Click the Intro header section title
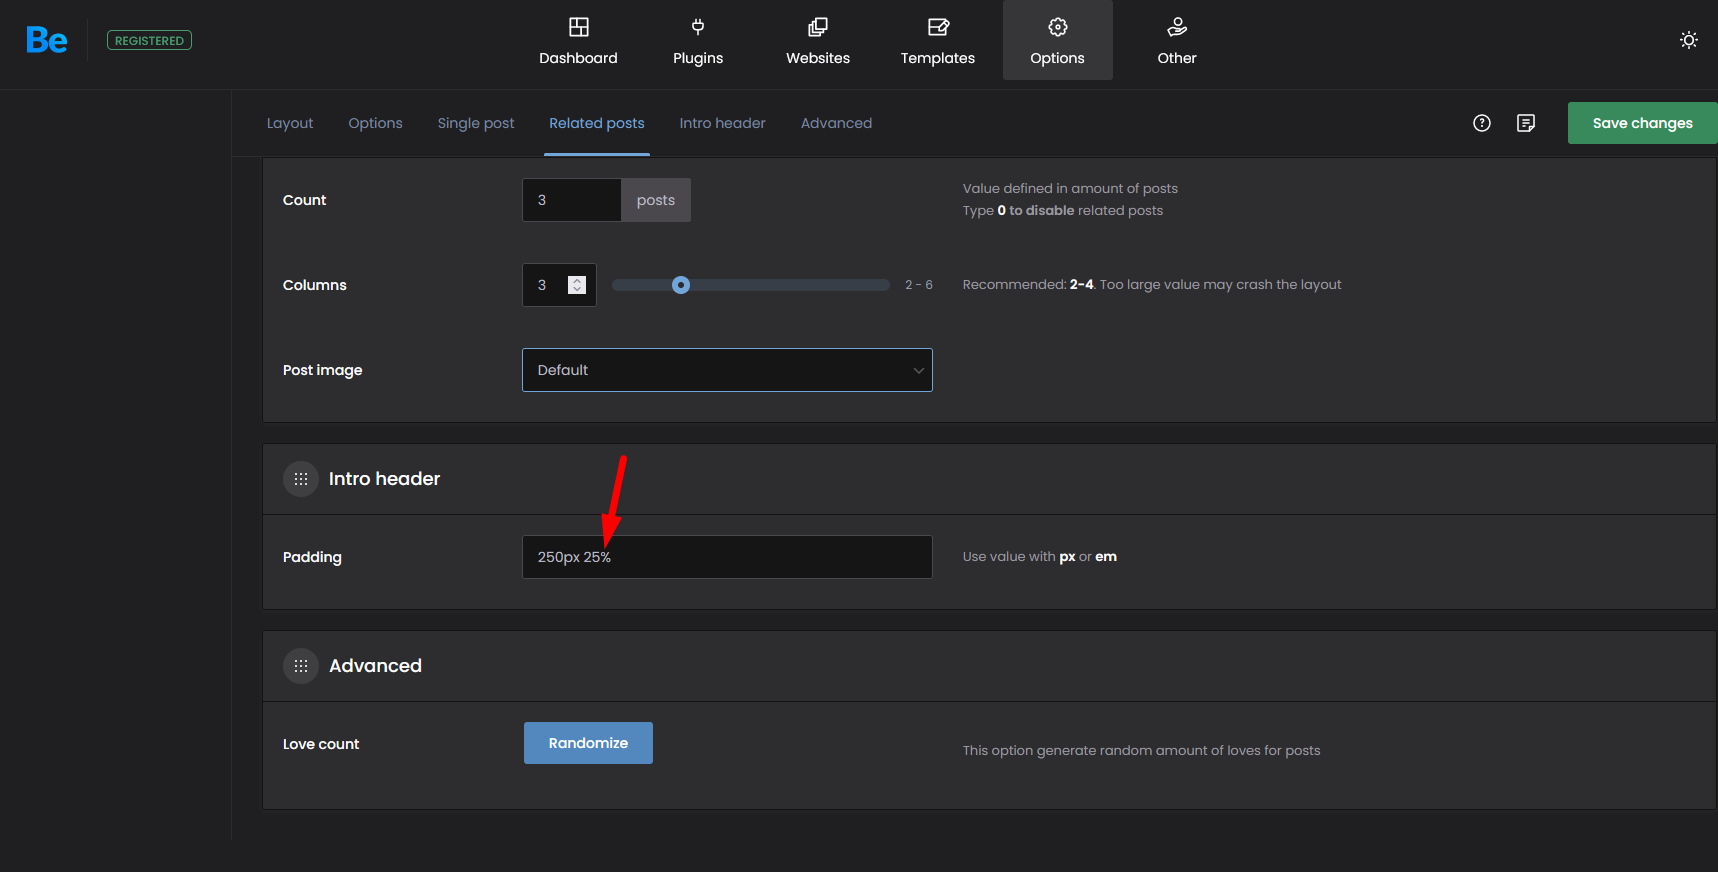The width and height of the screenshot is (1718, 872). [384, 479]
